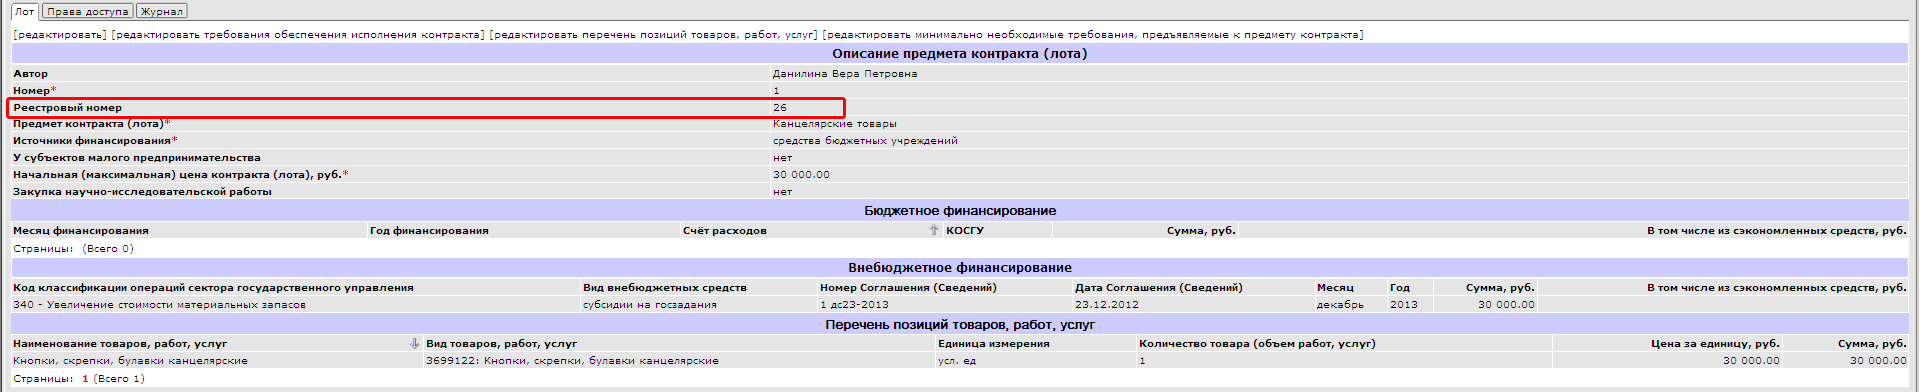Click the 340 - Увеличение стоимости cell
This screenshot has width=1920, height=392.
160,305
